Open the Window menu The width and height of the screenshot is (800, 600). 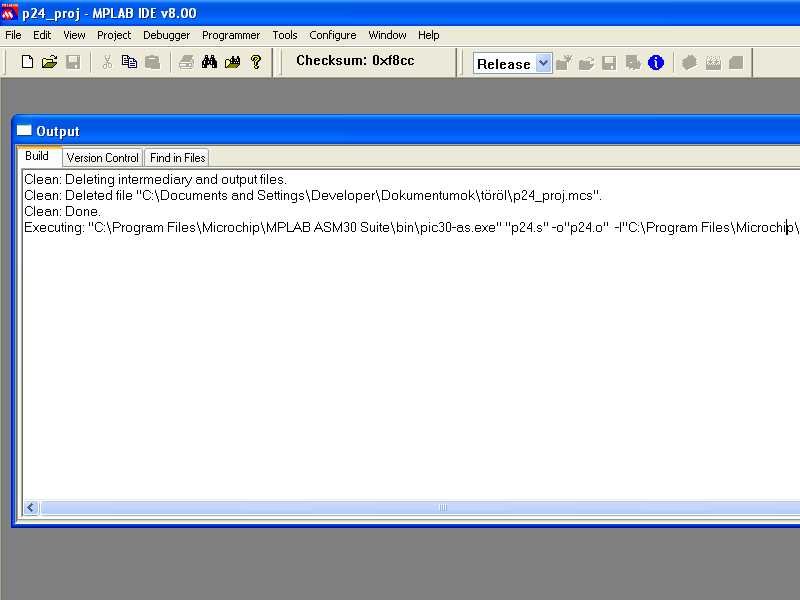click(x=387, y=35)
